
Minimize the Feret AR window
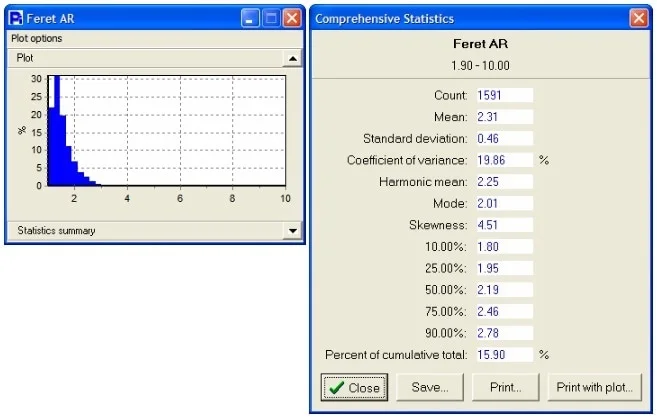click(x=250, y=18)
